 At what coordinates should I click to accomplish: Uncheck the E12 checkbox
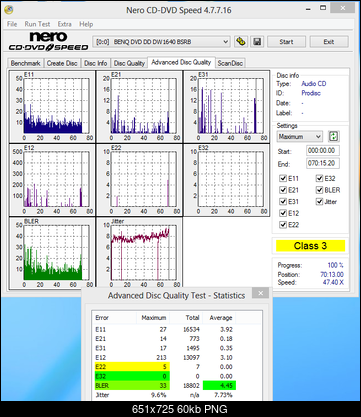tap(283, 213)
